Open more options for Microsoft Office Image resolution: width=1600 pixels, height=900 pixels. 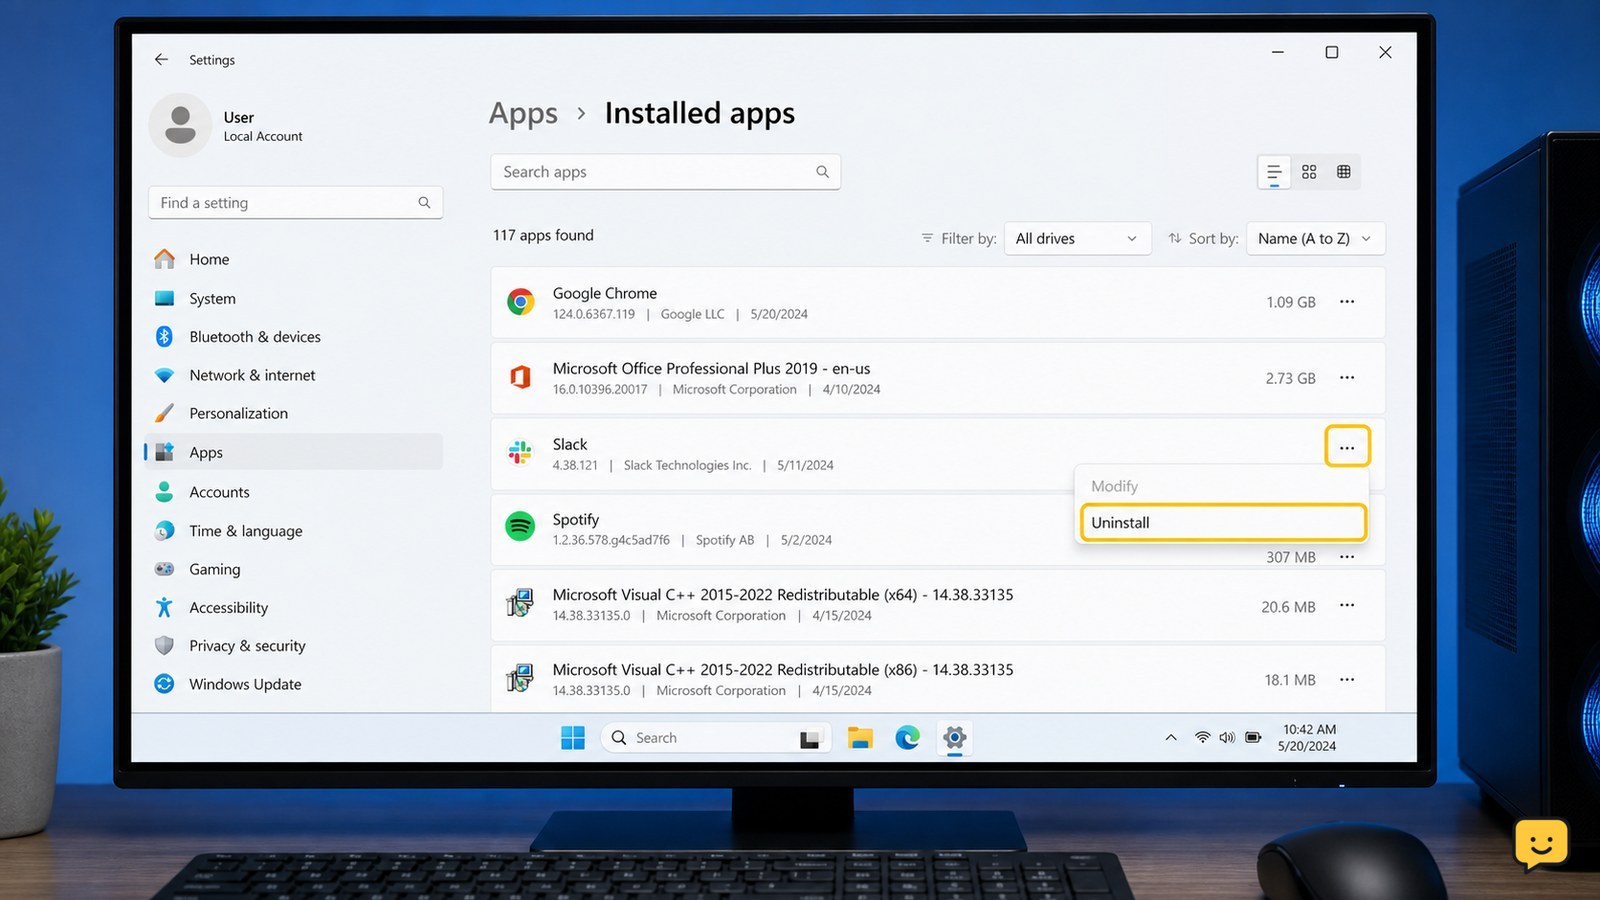pos(1347,377)
